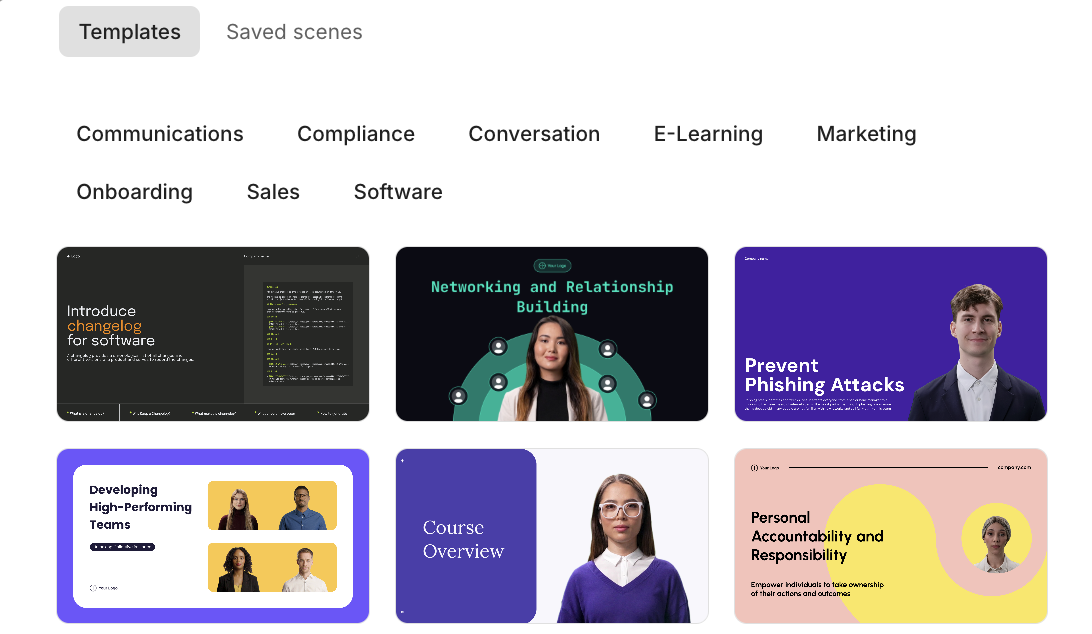Select the Compliance category filter
The height and width of the screenshot is (634, 1092).
coord(356,134)
